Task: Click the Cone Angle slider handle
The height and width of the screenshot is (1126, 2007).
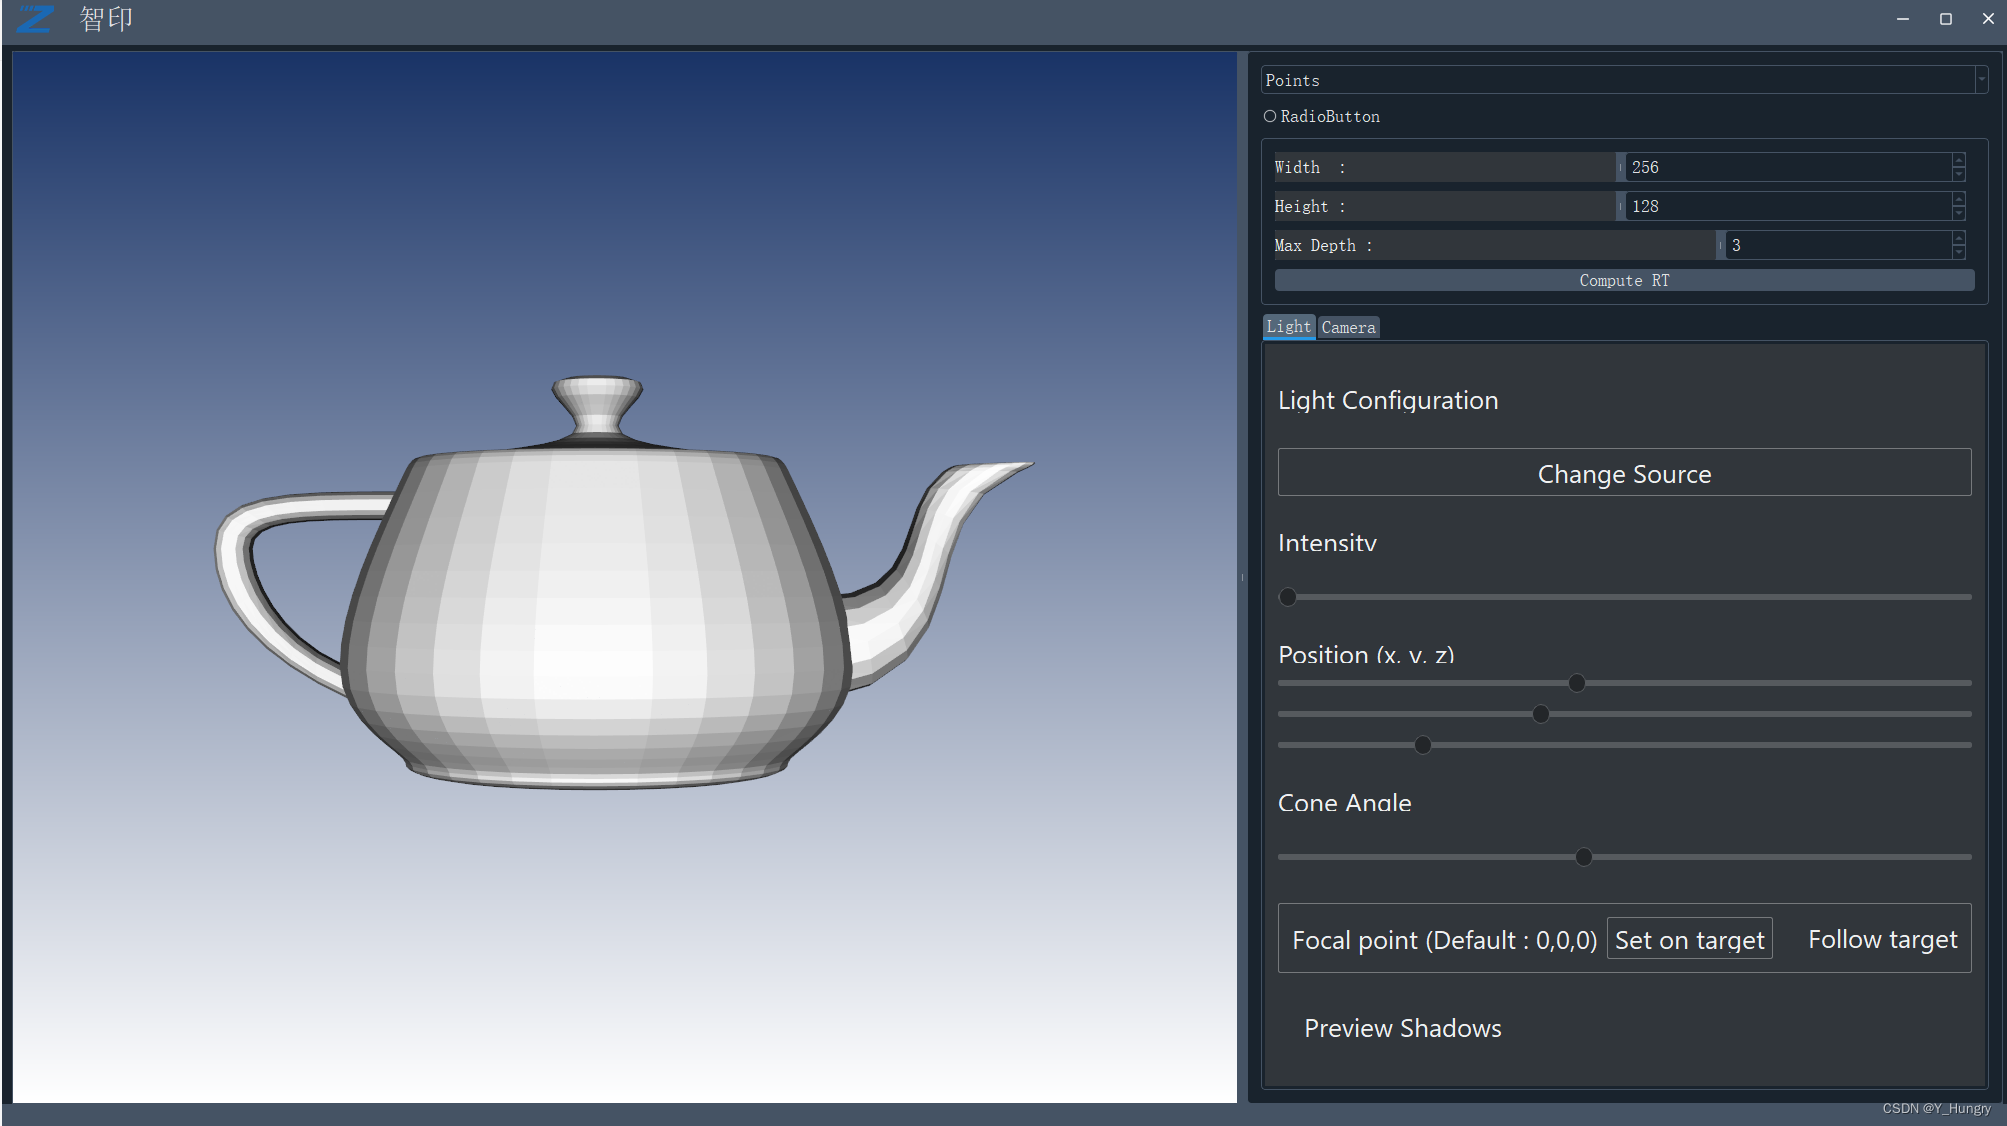Action: pyautogui.click(x=1583, y=856)
